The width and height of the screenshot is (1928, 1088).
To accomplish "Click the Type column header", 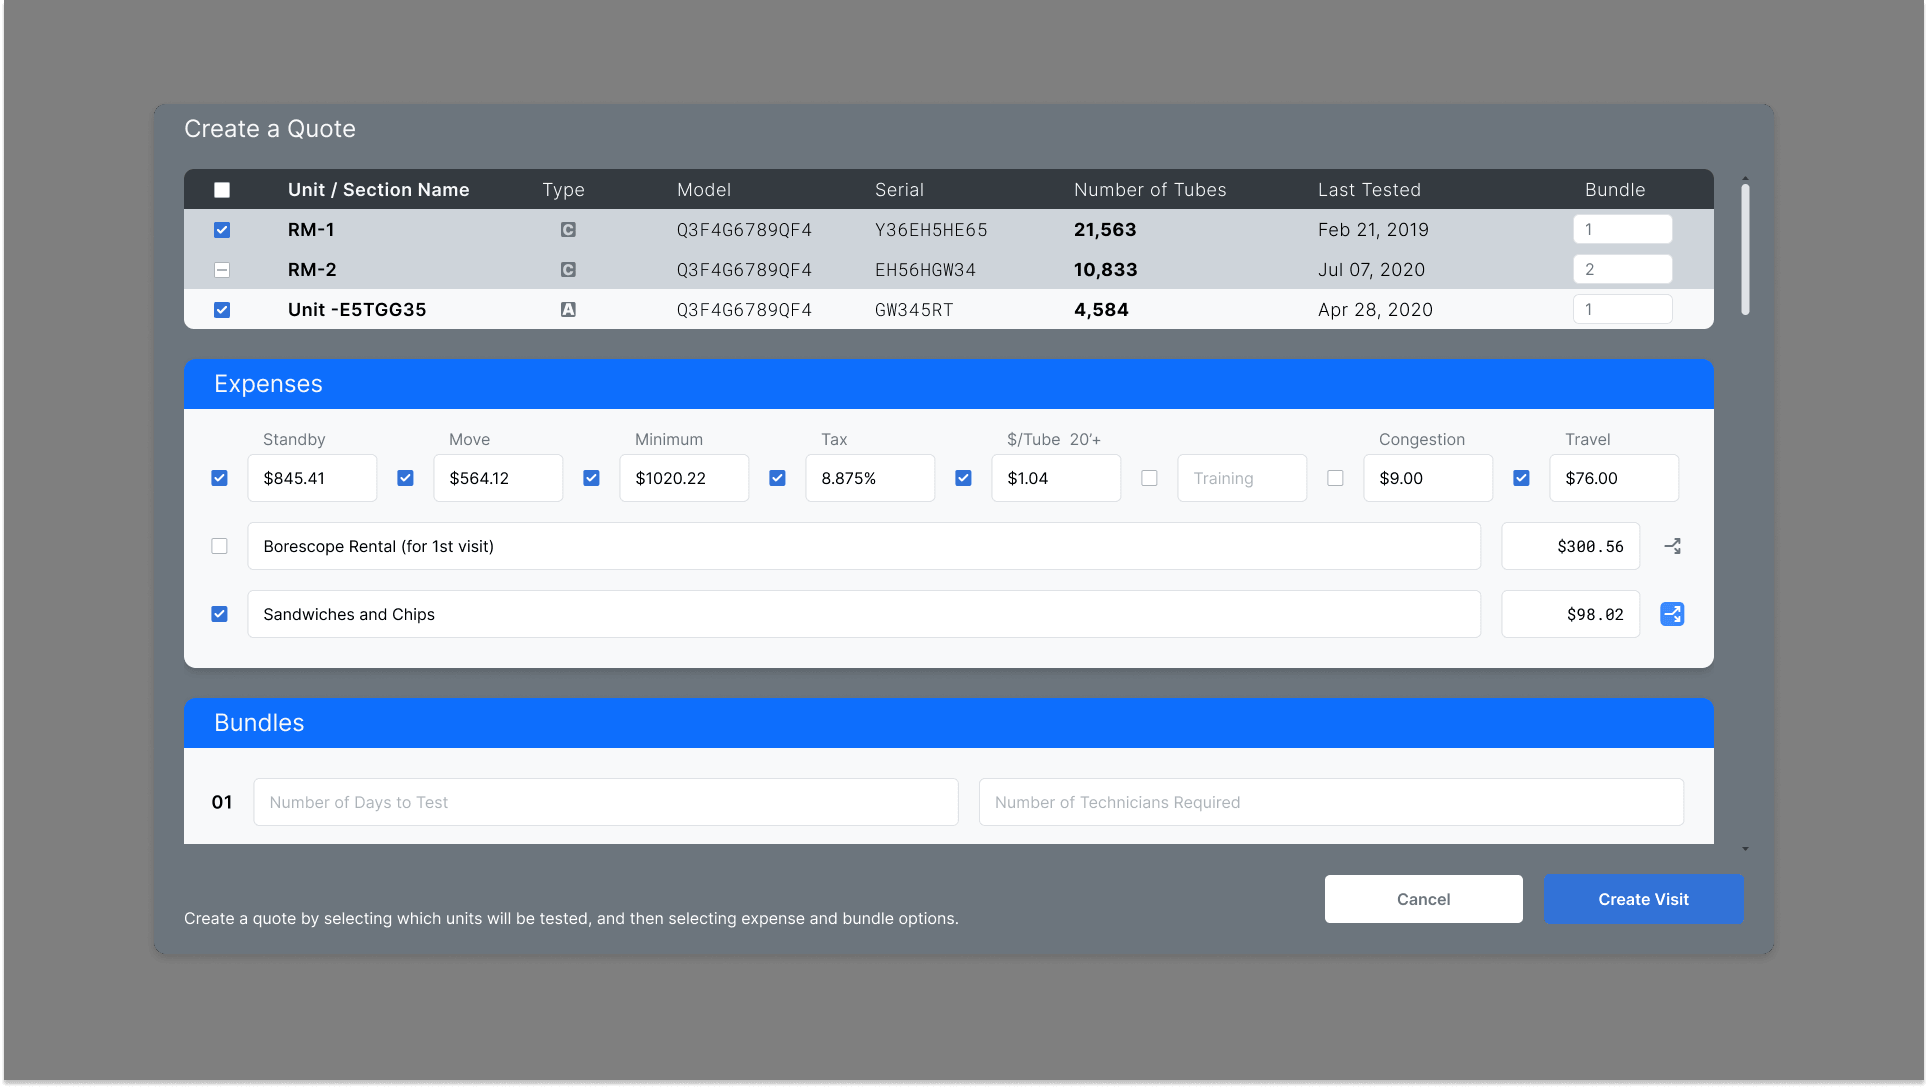I will click(x=564, y=190).
